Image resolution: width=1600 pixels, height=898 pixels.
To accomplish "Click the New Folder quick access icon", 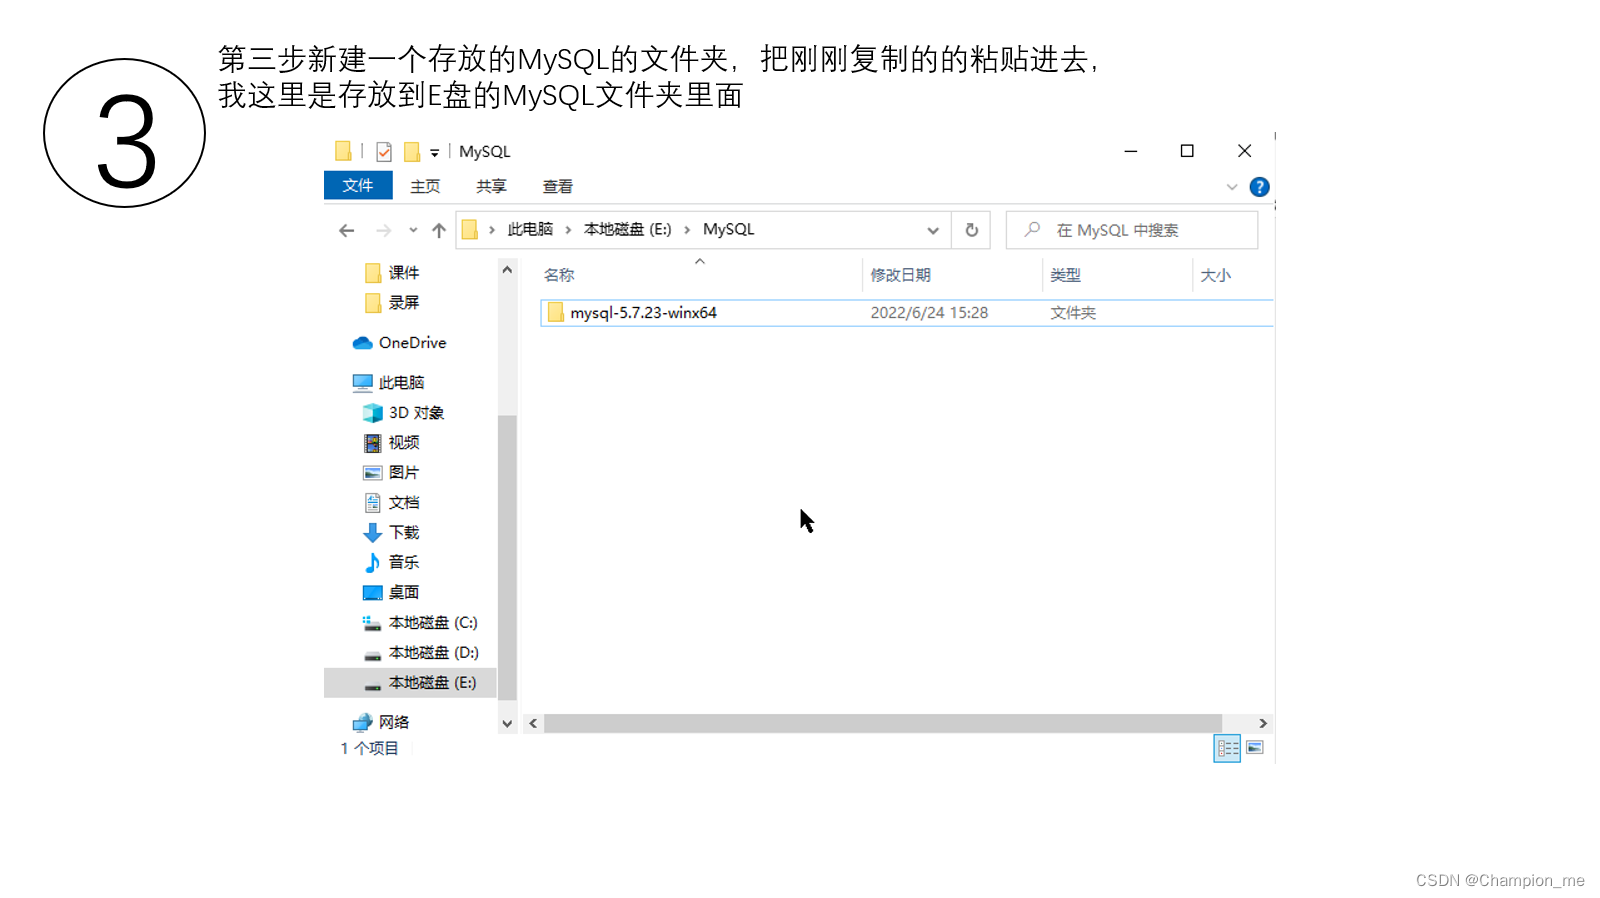I will click(x=412, y=151).
